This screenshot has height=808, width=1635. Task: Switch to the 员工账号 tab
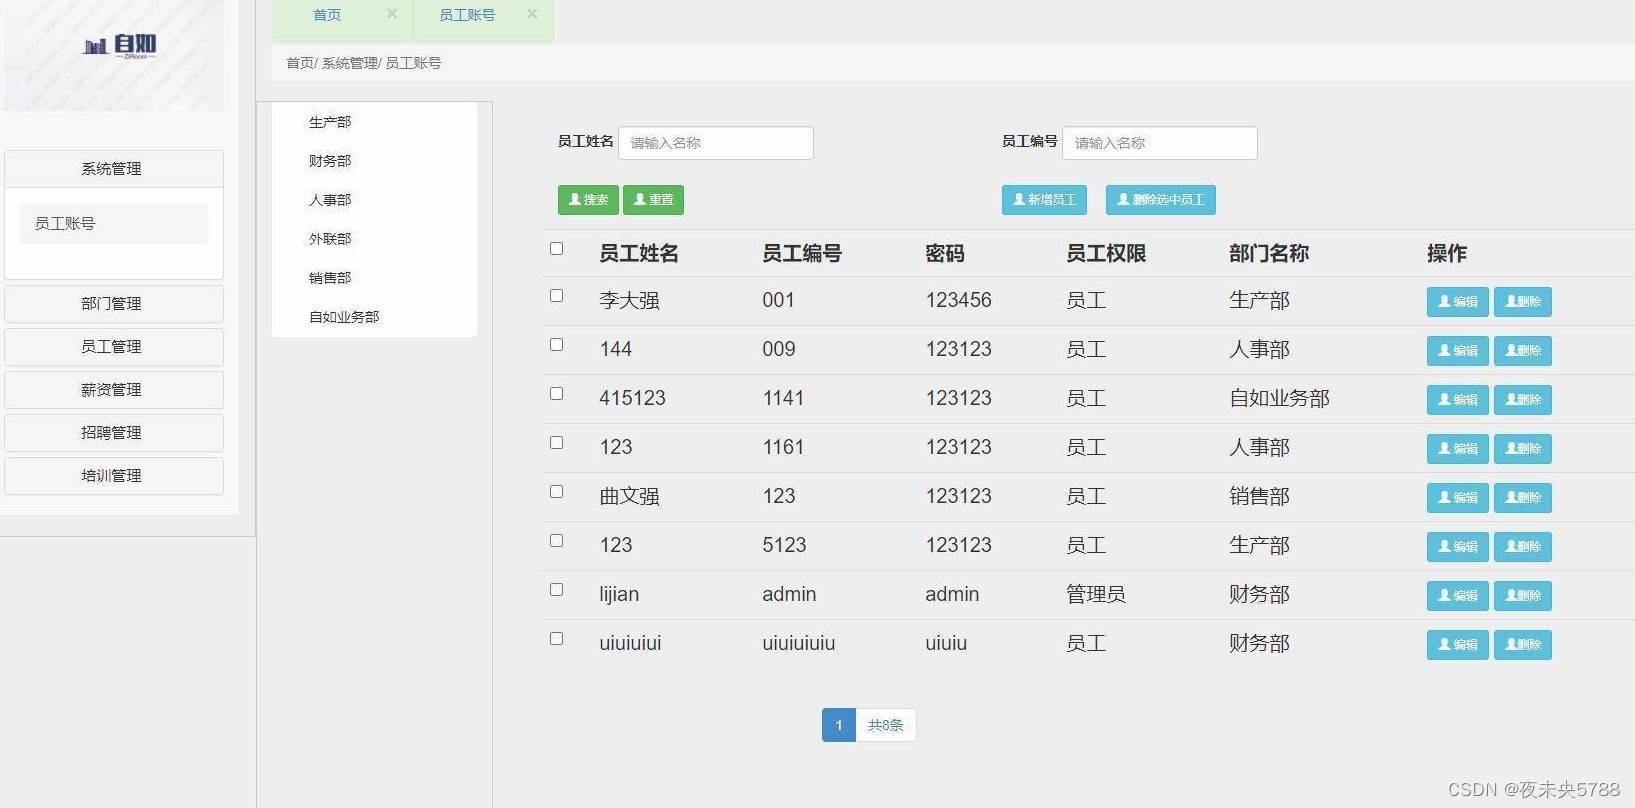point(467,15)
